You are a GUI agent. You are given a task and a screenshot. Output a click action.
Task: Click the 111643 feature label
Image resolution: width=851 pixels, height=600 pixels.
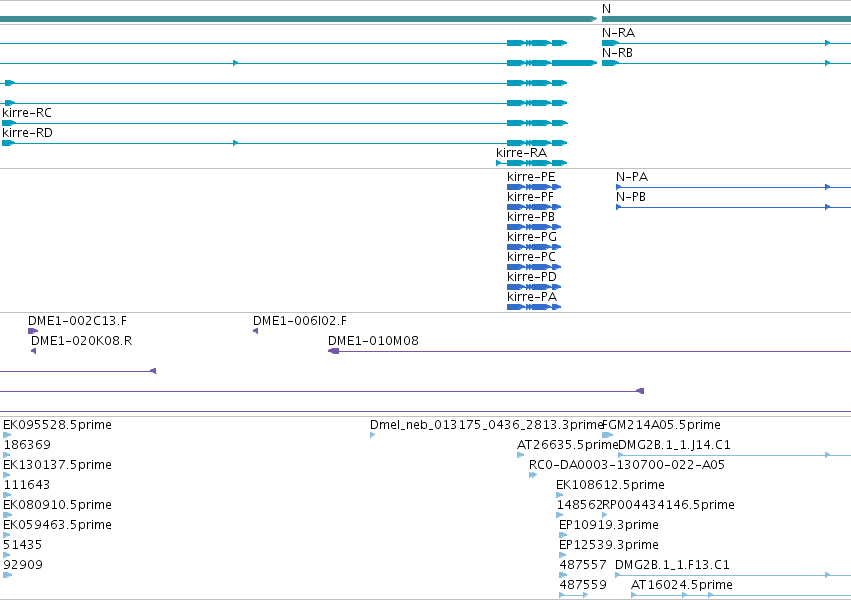(x=27, y=485)
